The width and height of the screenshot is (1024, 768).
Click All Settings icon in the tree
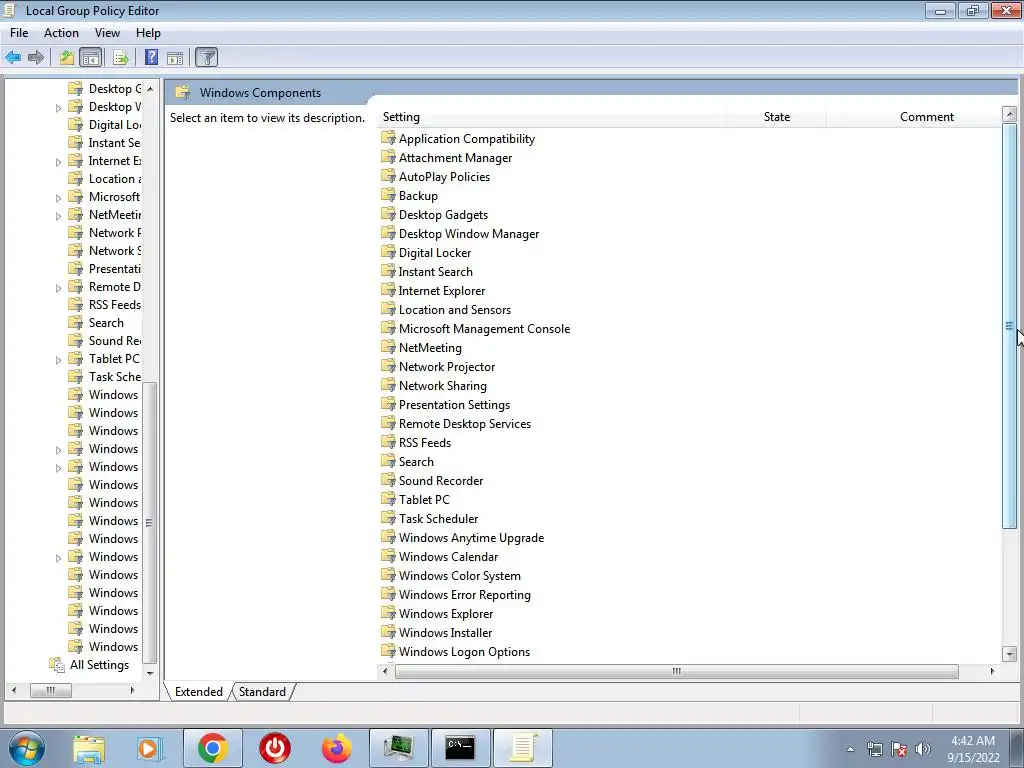pyautogui.click(x=57, y=665)
